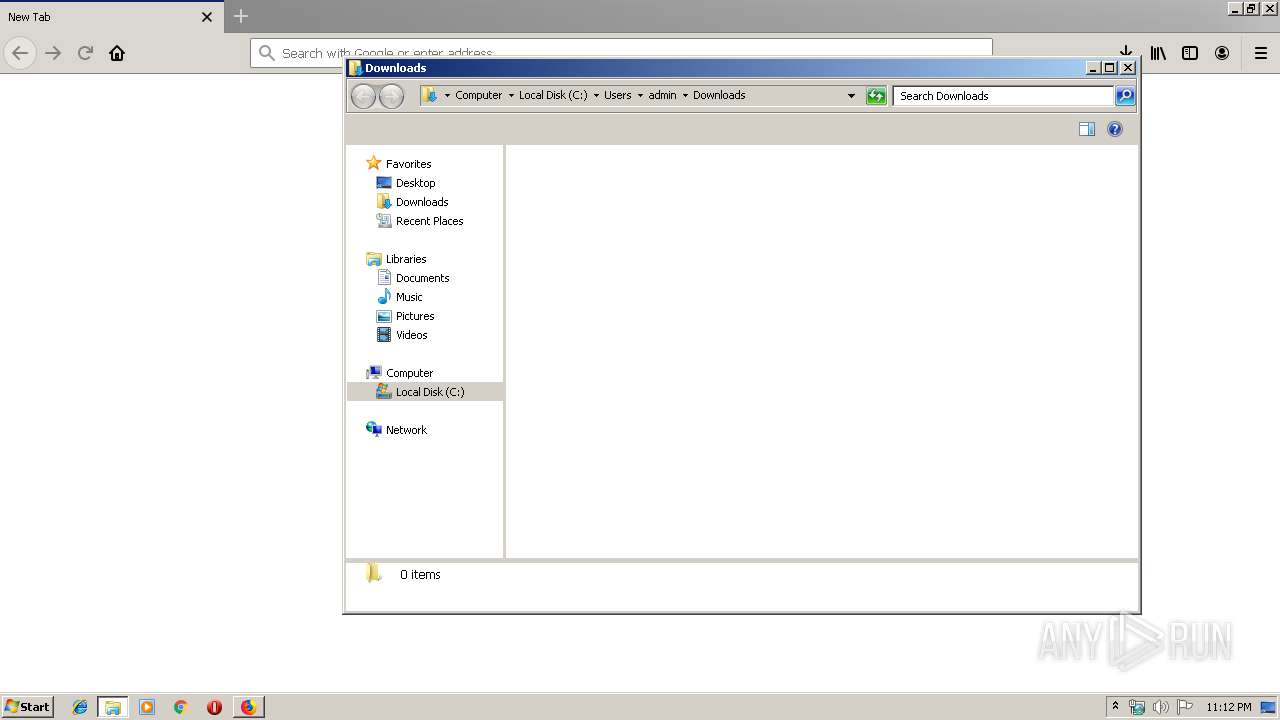Click admin breadcrumb in address bar
This screenshot has width=1280, height=720.
click(662, 95)
